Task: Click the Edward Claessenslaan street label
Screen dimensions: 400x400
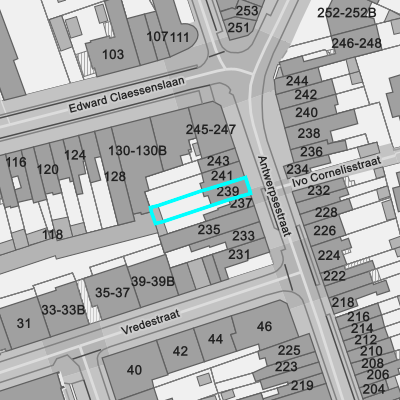Action: 126,94
